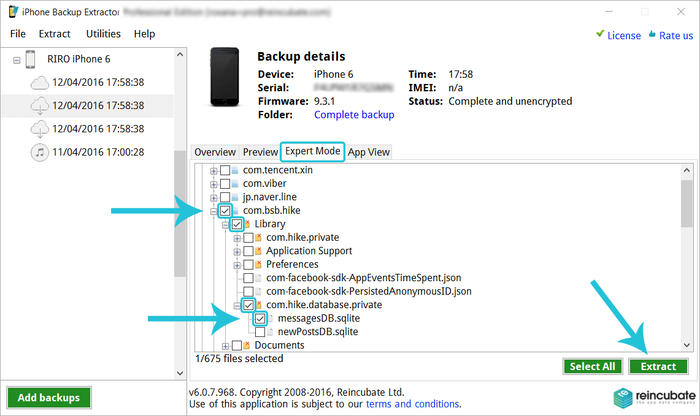Click the Rate us link

pos(676,36)
